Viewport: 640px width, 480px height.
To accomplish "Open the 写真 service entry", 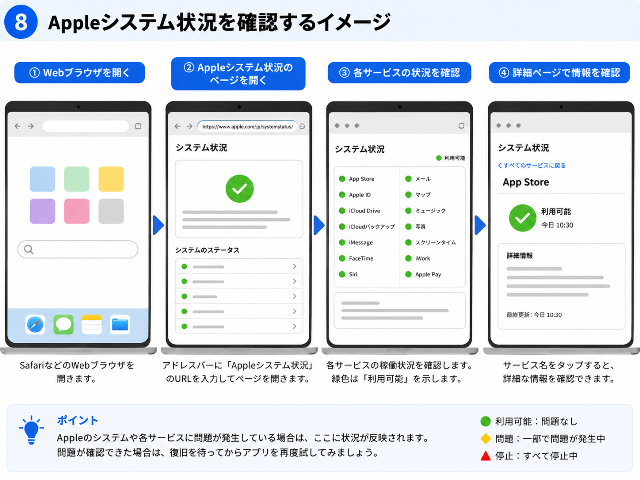I will point(416,227).
